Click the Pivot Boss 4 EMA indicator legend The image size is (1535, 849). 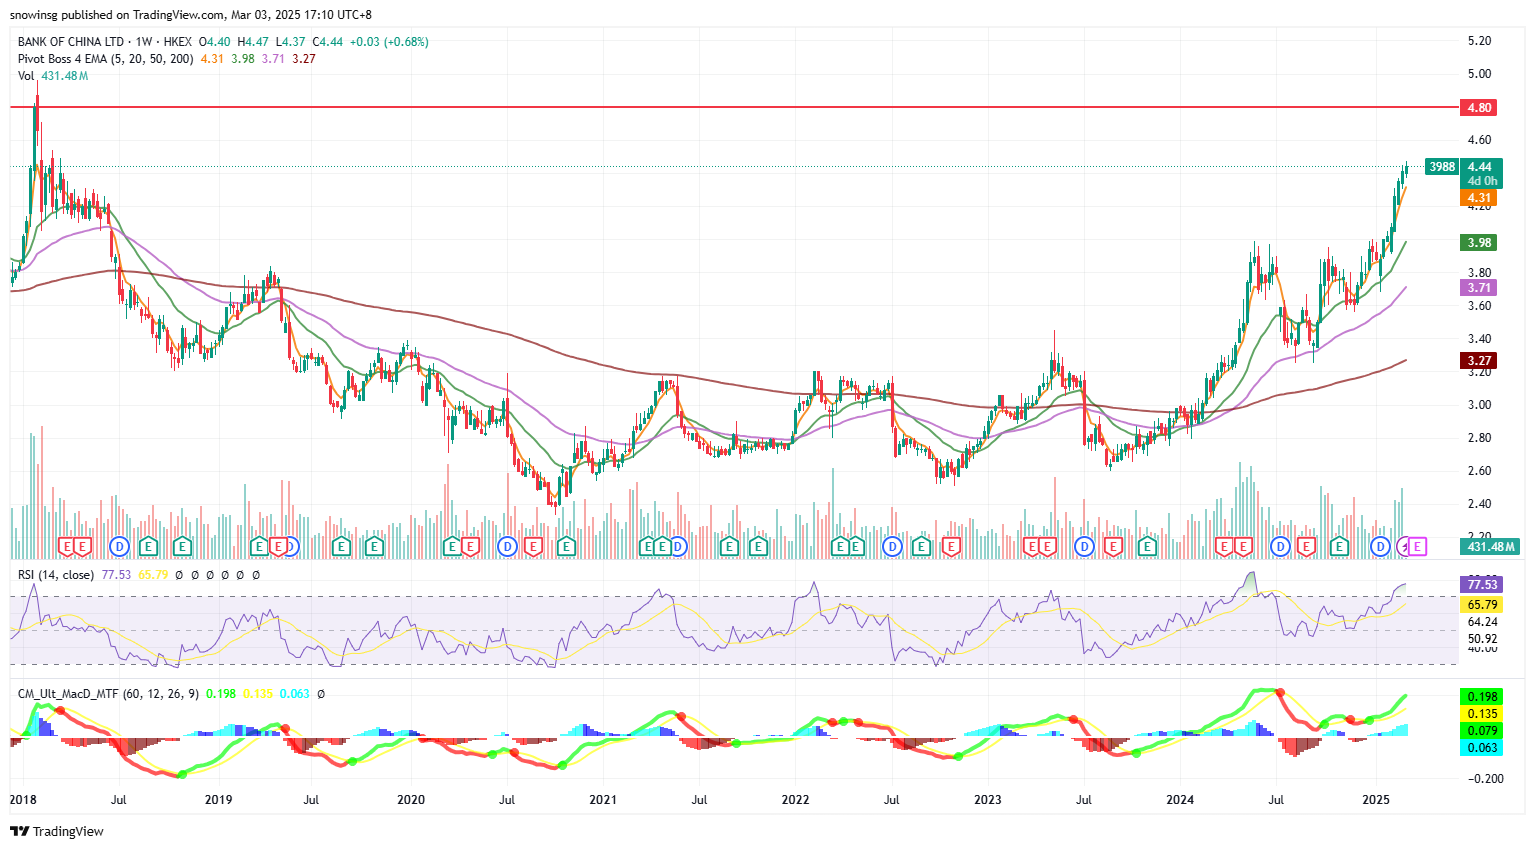[106, 59]
